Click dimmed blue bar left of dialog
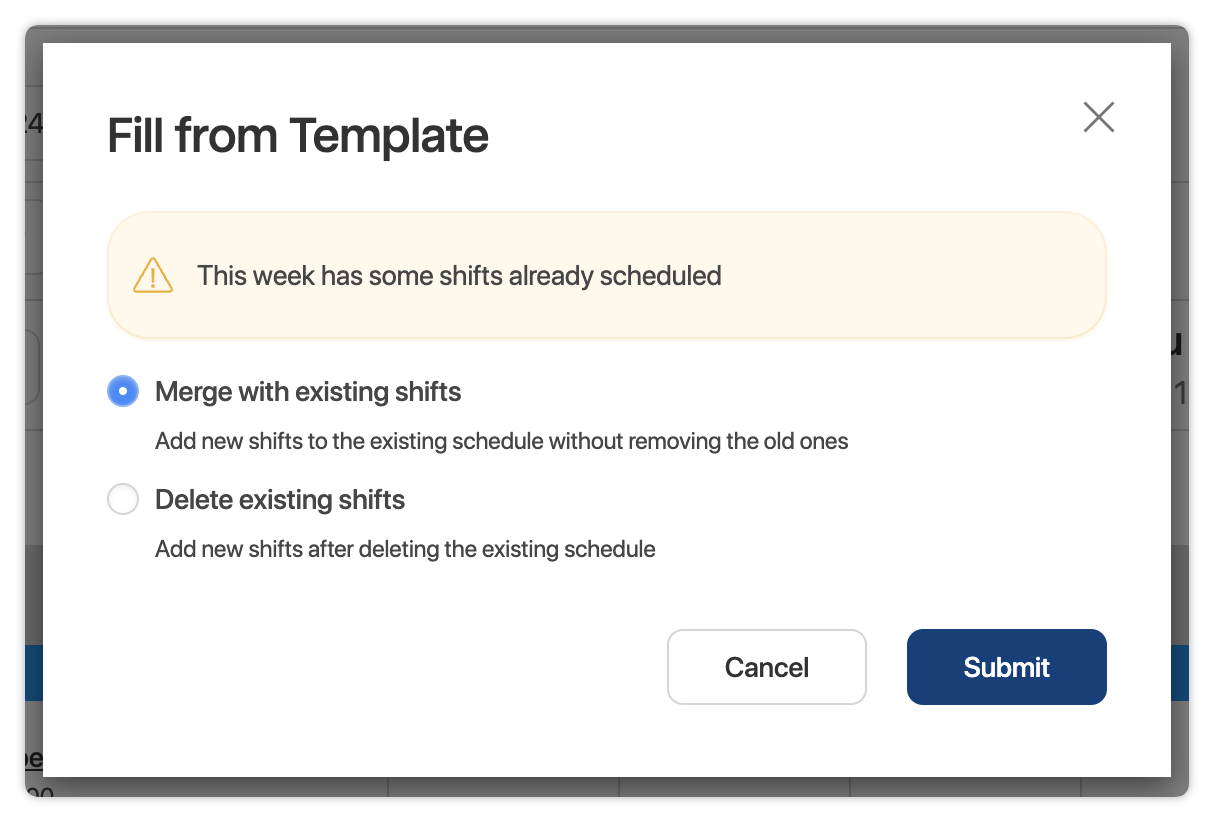Screen dimensions: 1214x822 click(33, 672)
